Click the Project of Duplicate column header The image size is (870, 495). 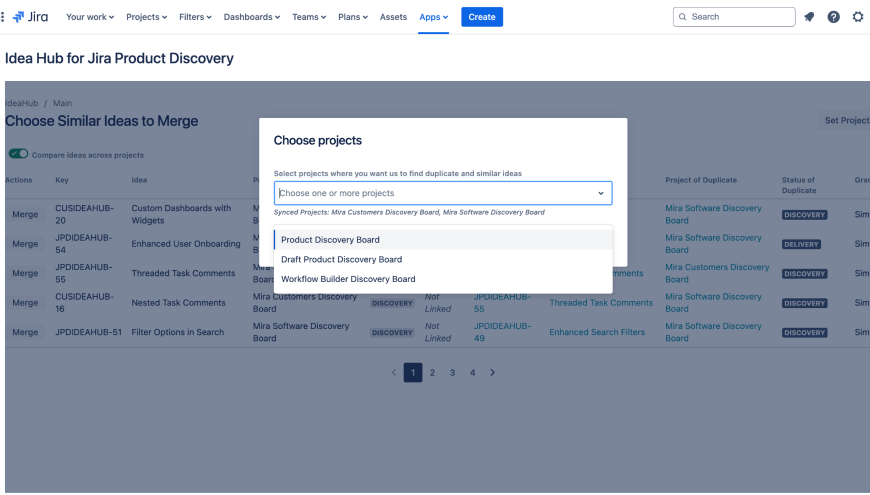701,180
